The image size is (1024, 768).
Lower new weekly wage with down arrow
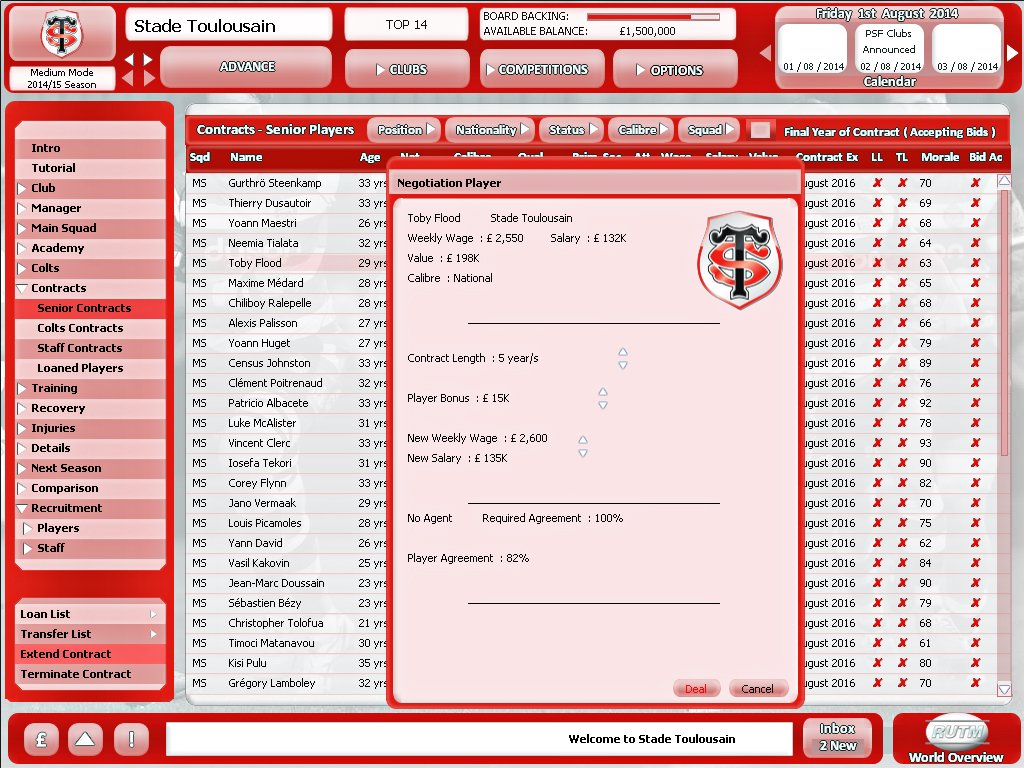pyautogui.click(x=583, y=453)
